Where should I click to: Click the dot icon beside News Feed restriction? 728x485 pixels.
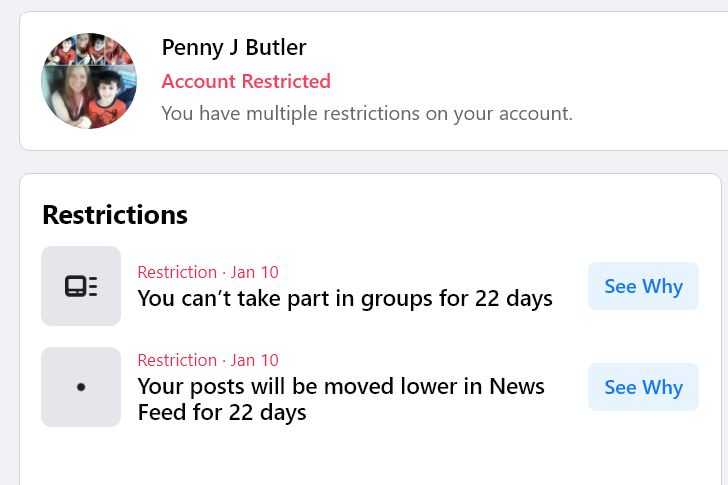(x=81, y=387)
